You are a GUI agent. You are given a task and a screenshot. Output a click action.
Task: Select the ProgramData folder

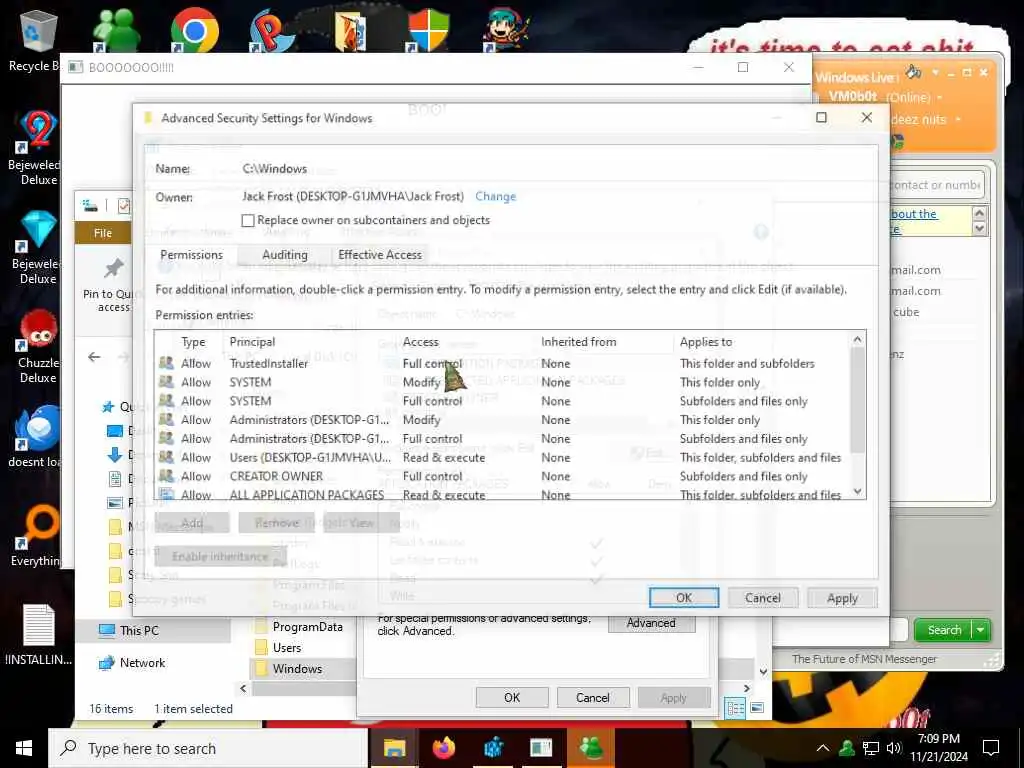coord(307,627)
